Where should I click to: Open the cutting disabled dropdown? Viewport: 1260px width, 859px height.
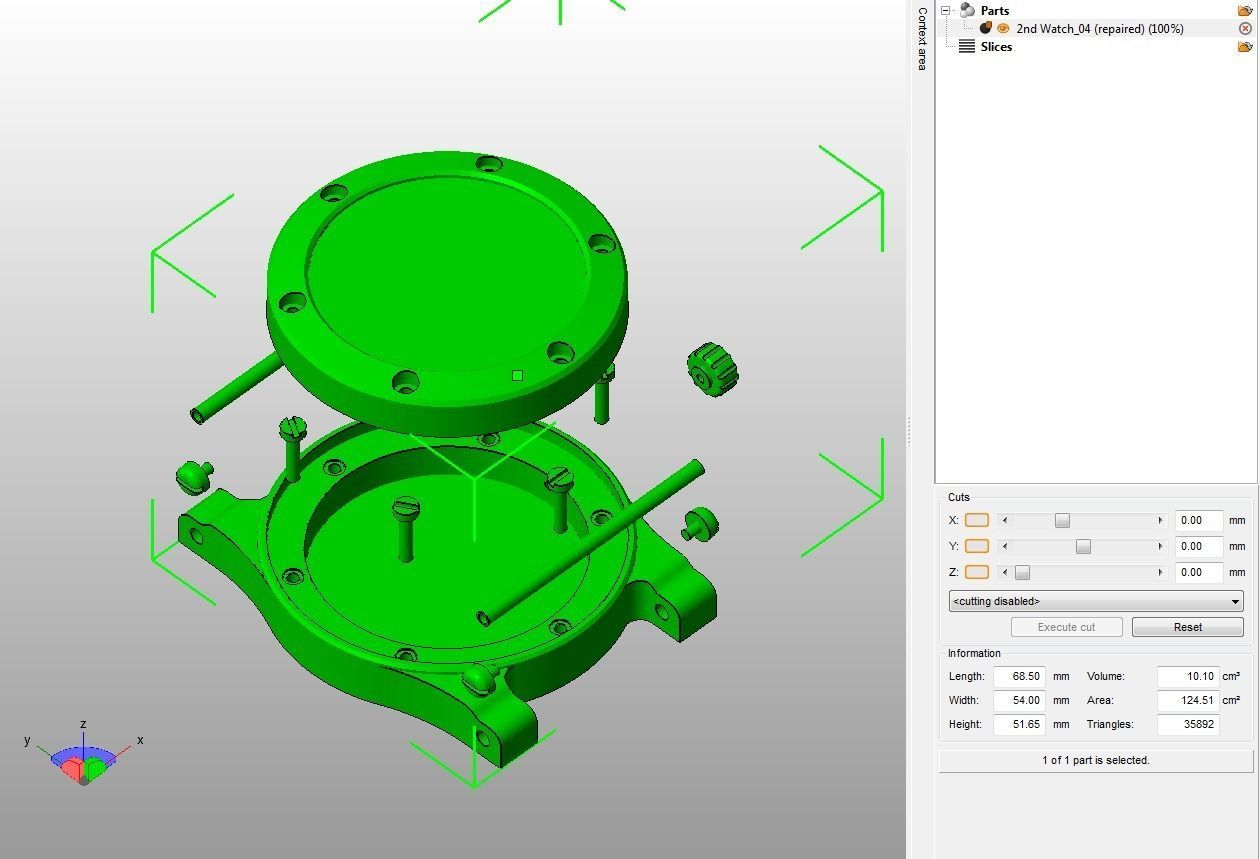[x=1096, y=601]
